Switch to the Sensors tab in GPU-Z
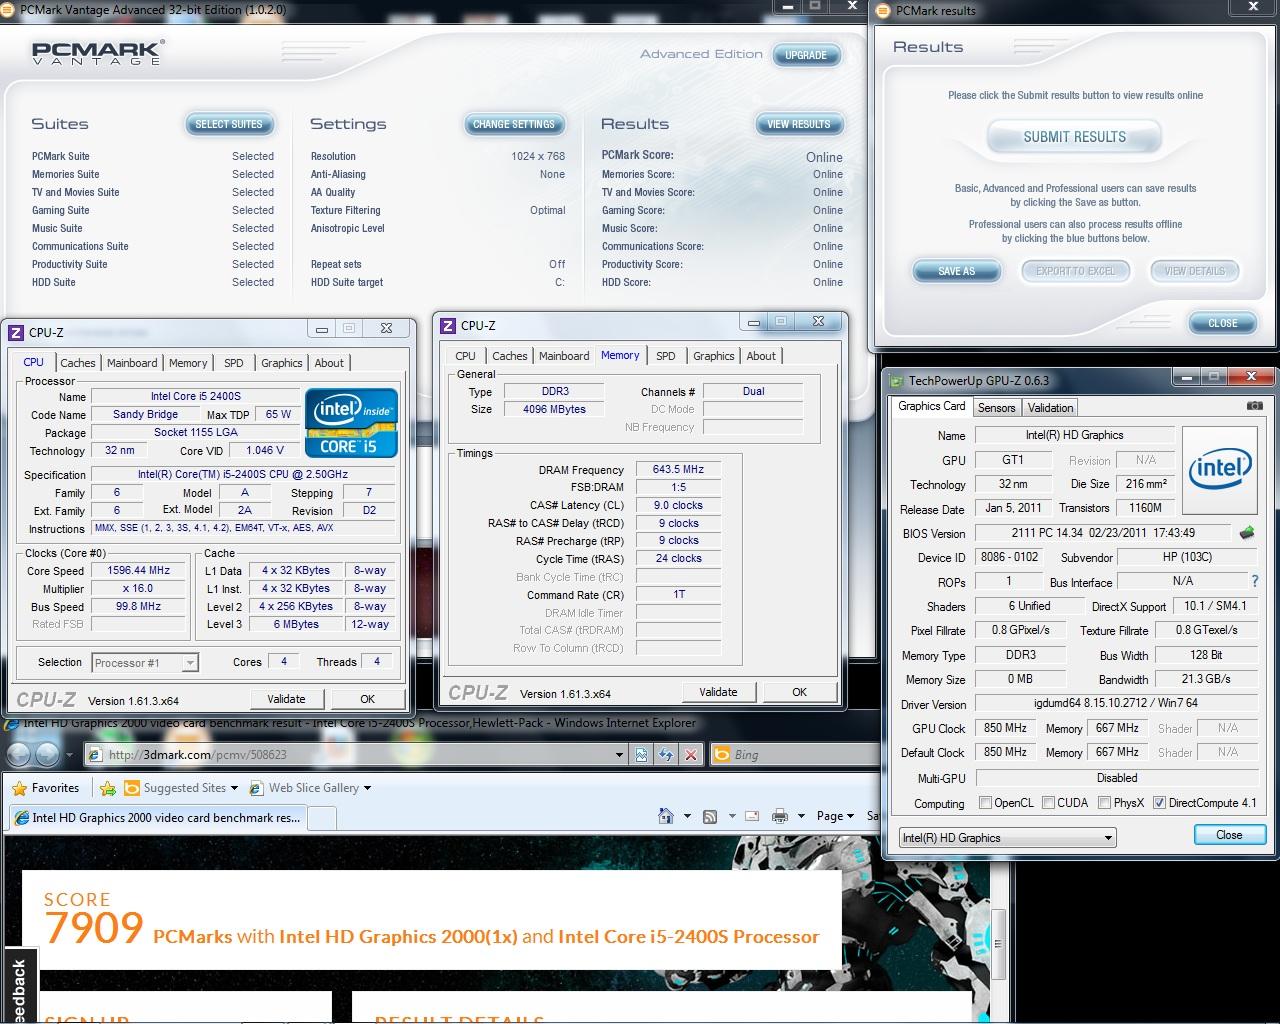The height and width of the screenshot is (1024, 1280). pos(996,407)
